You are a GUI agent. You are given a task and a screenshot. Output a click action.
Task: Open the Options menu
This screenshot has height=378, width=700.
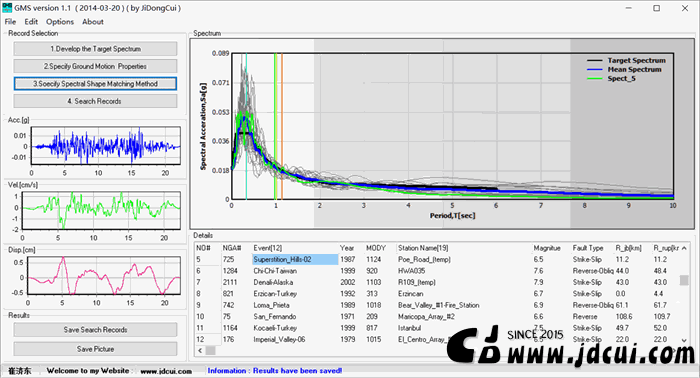coord(60,21)
